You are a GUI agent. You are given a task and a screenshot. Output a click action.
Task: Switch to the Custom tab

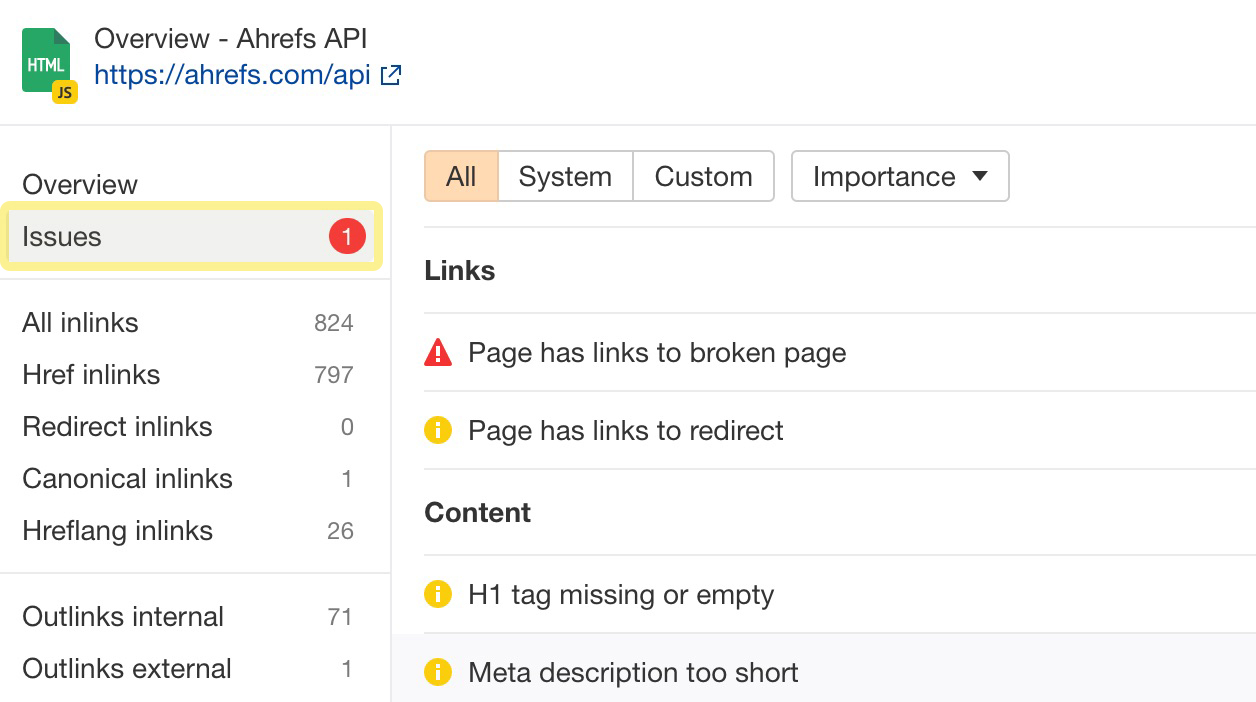[x=703, y=176]
